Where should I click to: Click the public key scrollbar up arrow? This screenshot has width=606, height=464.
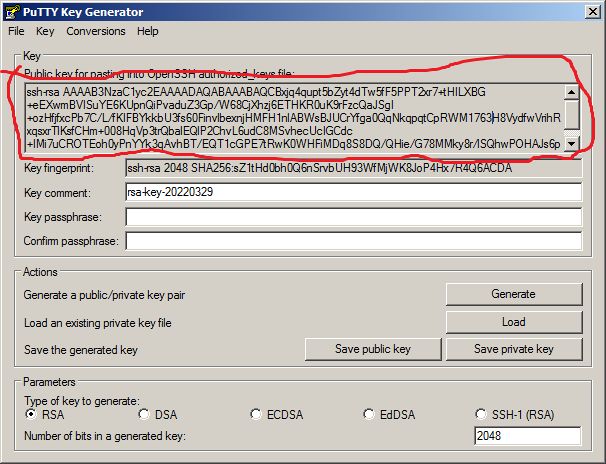click(x=572, y=93)
